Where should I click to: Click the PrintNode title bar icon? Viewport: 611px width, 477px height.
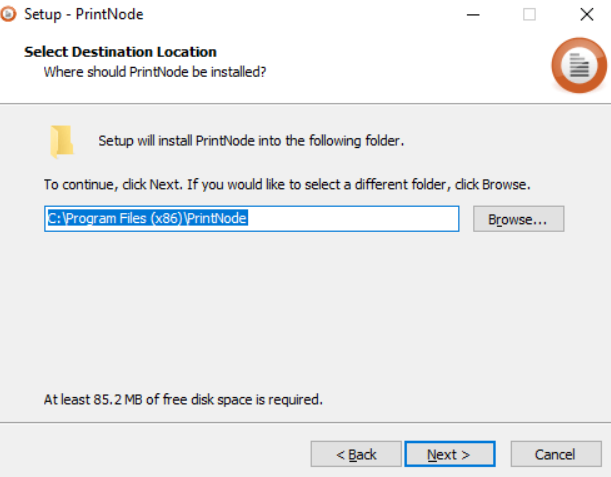point(10,15)
